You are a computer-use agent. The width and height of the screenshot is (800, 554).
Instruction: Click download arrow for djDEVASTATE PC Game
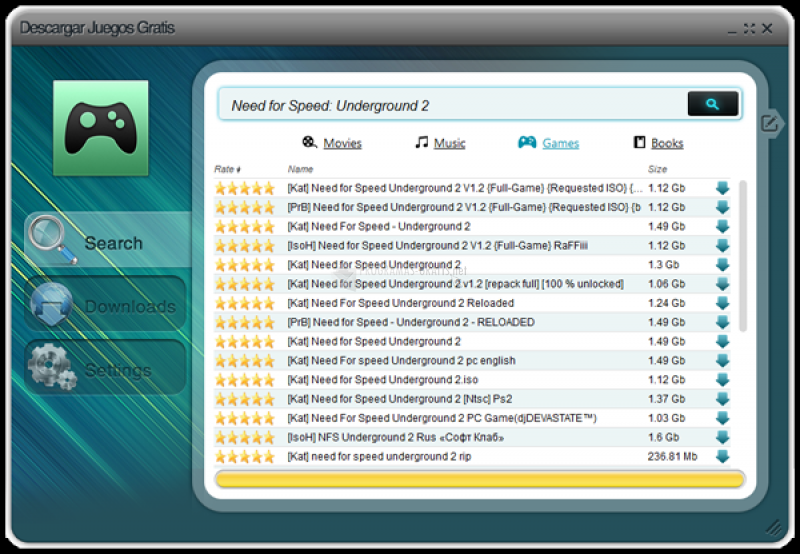723,418
